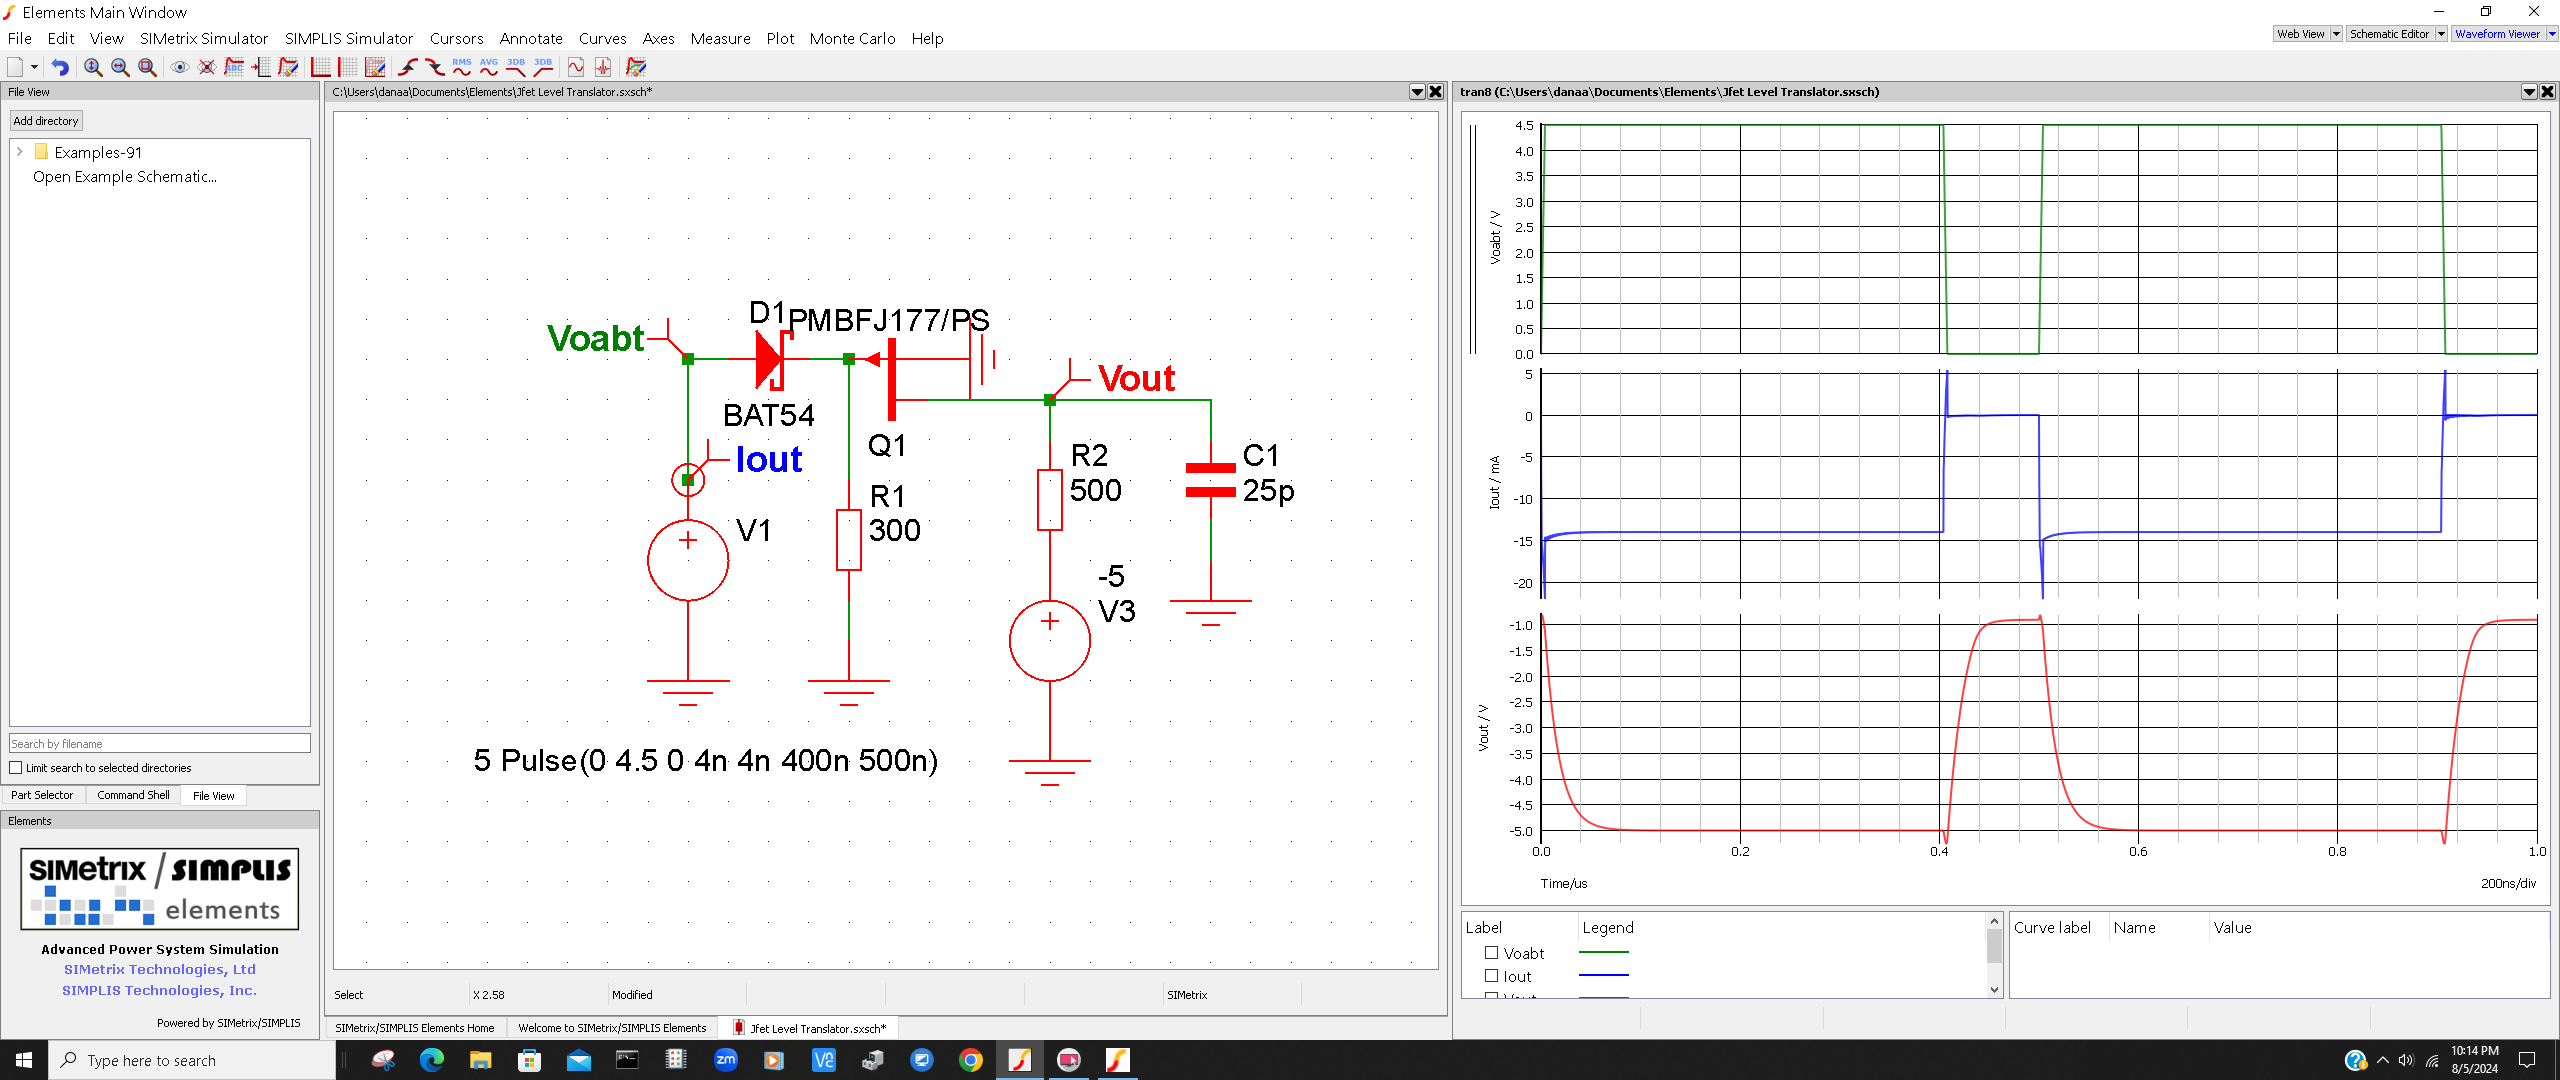Open the File menu
This screenshot has height=1080, width=2560.
point(20,38)
